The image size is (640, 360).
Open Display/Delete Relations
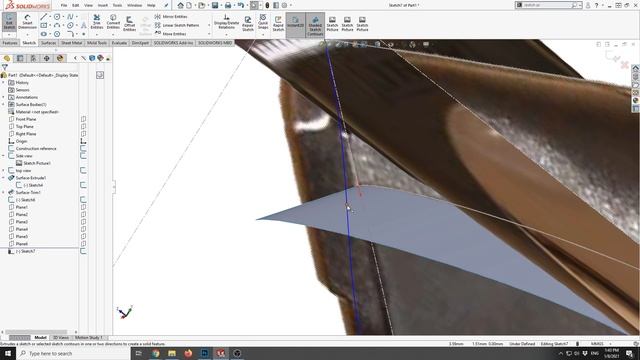point(227,22)
